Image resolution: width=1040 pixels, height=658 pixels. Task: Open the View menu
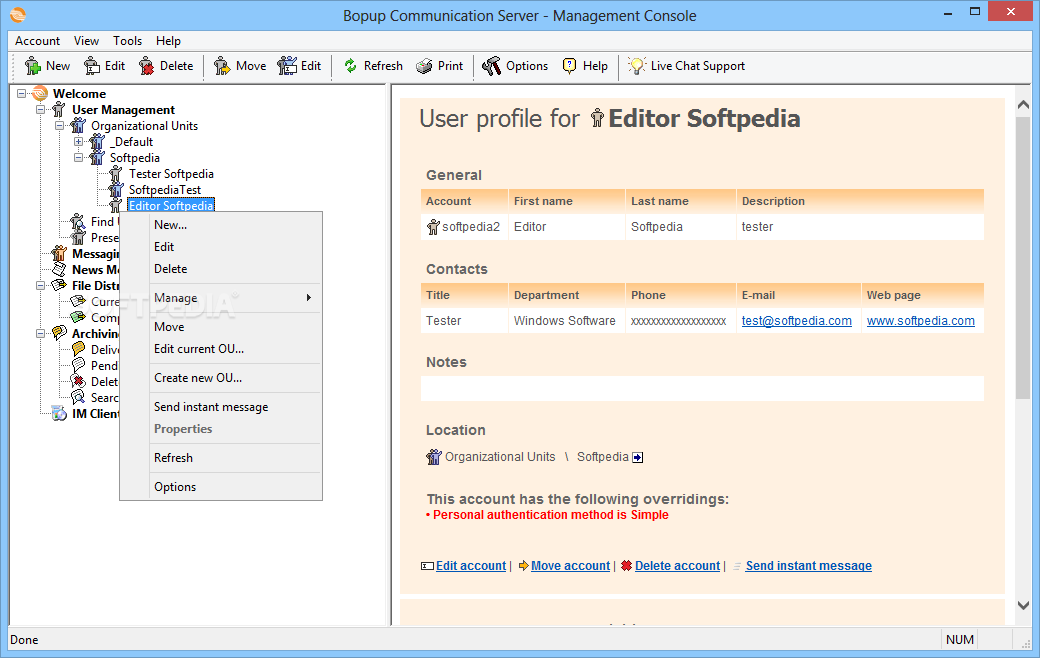86,41
